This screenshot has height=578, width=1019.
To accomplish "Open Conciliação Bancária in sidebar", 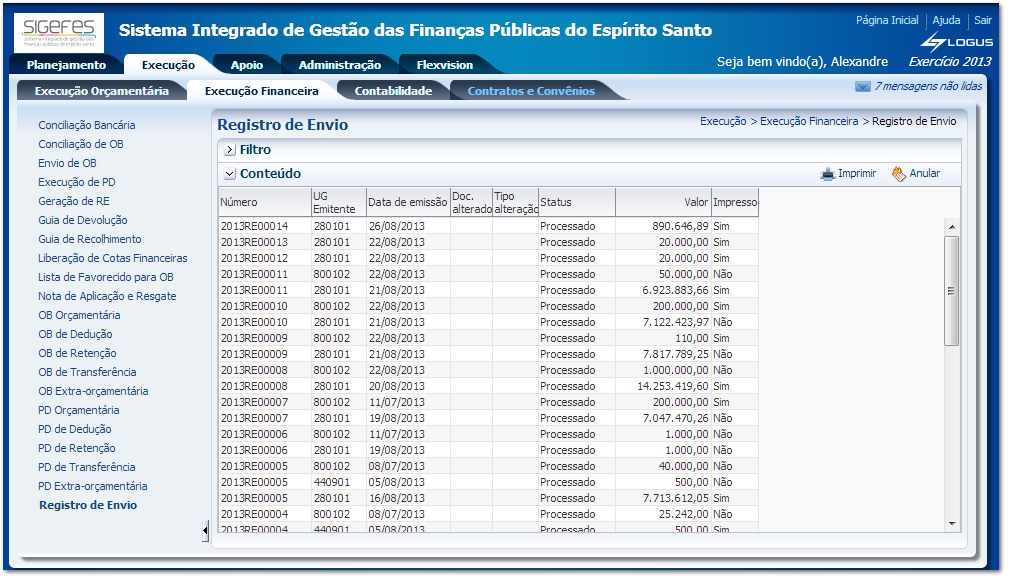I will tap(87, 125).
